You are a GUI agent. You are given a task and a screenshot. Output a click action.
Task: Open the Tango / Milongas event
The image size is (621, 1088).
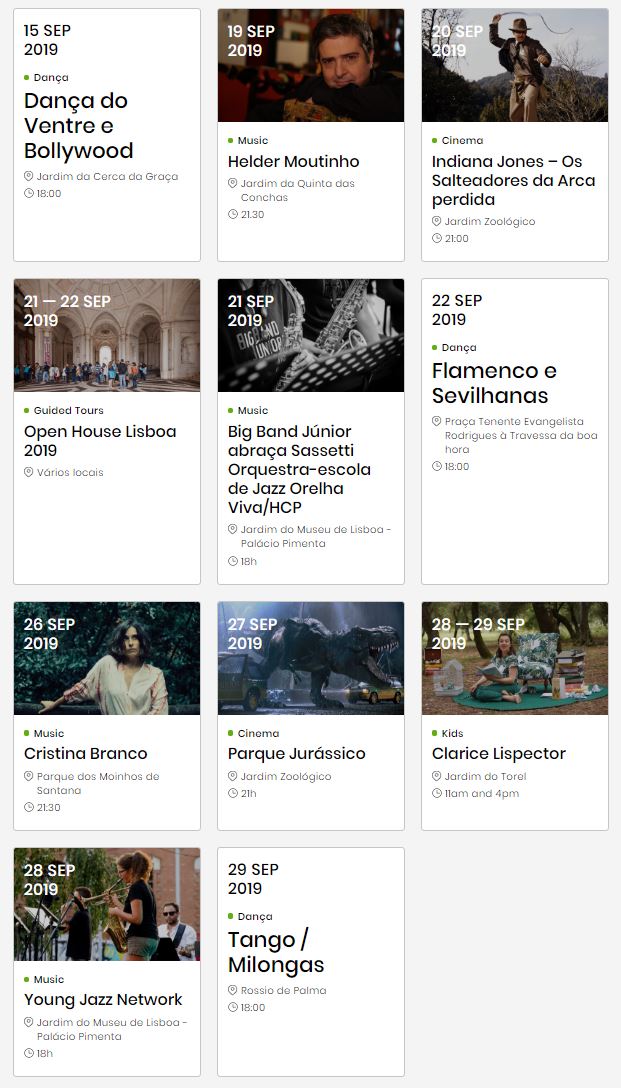coord(276,952)
